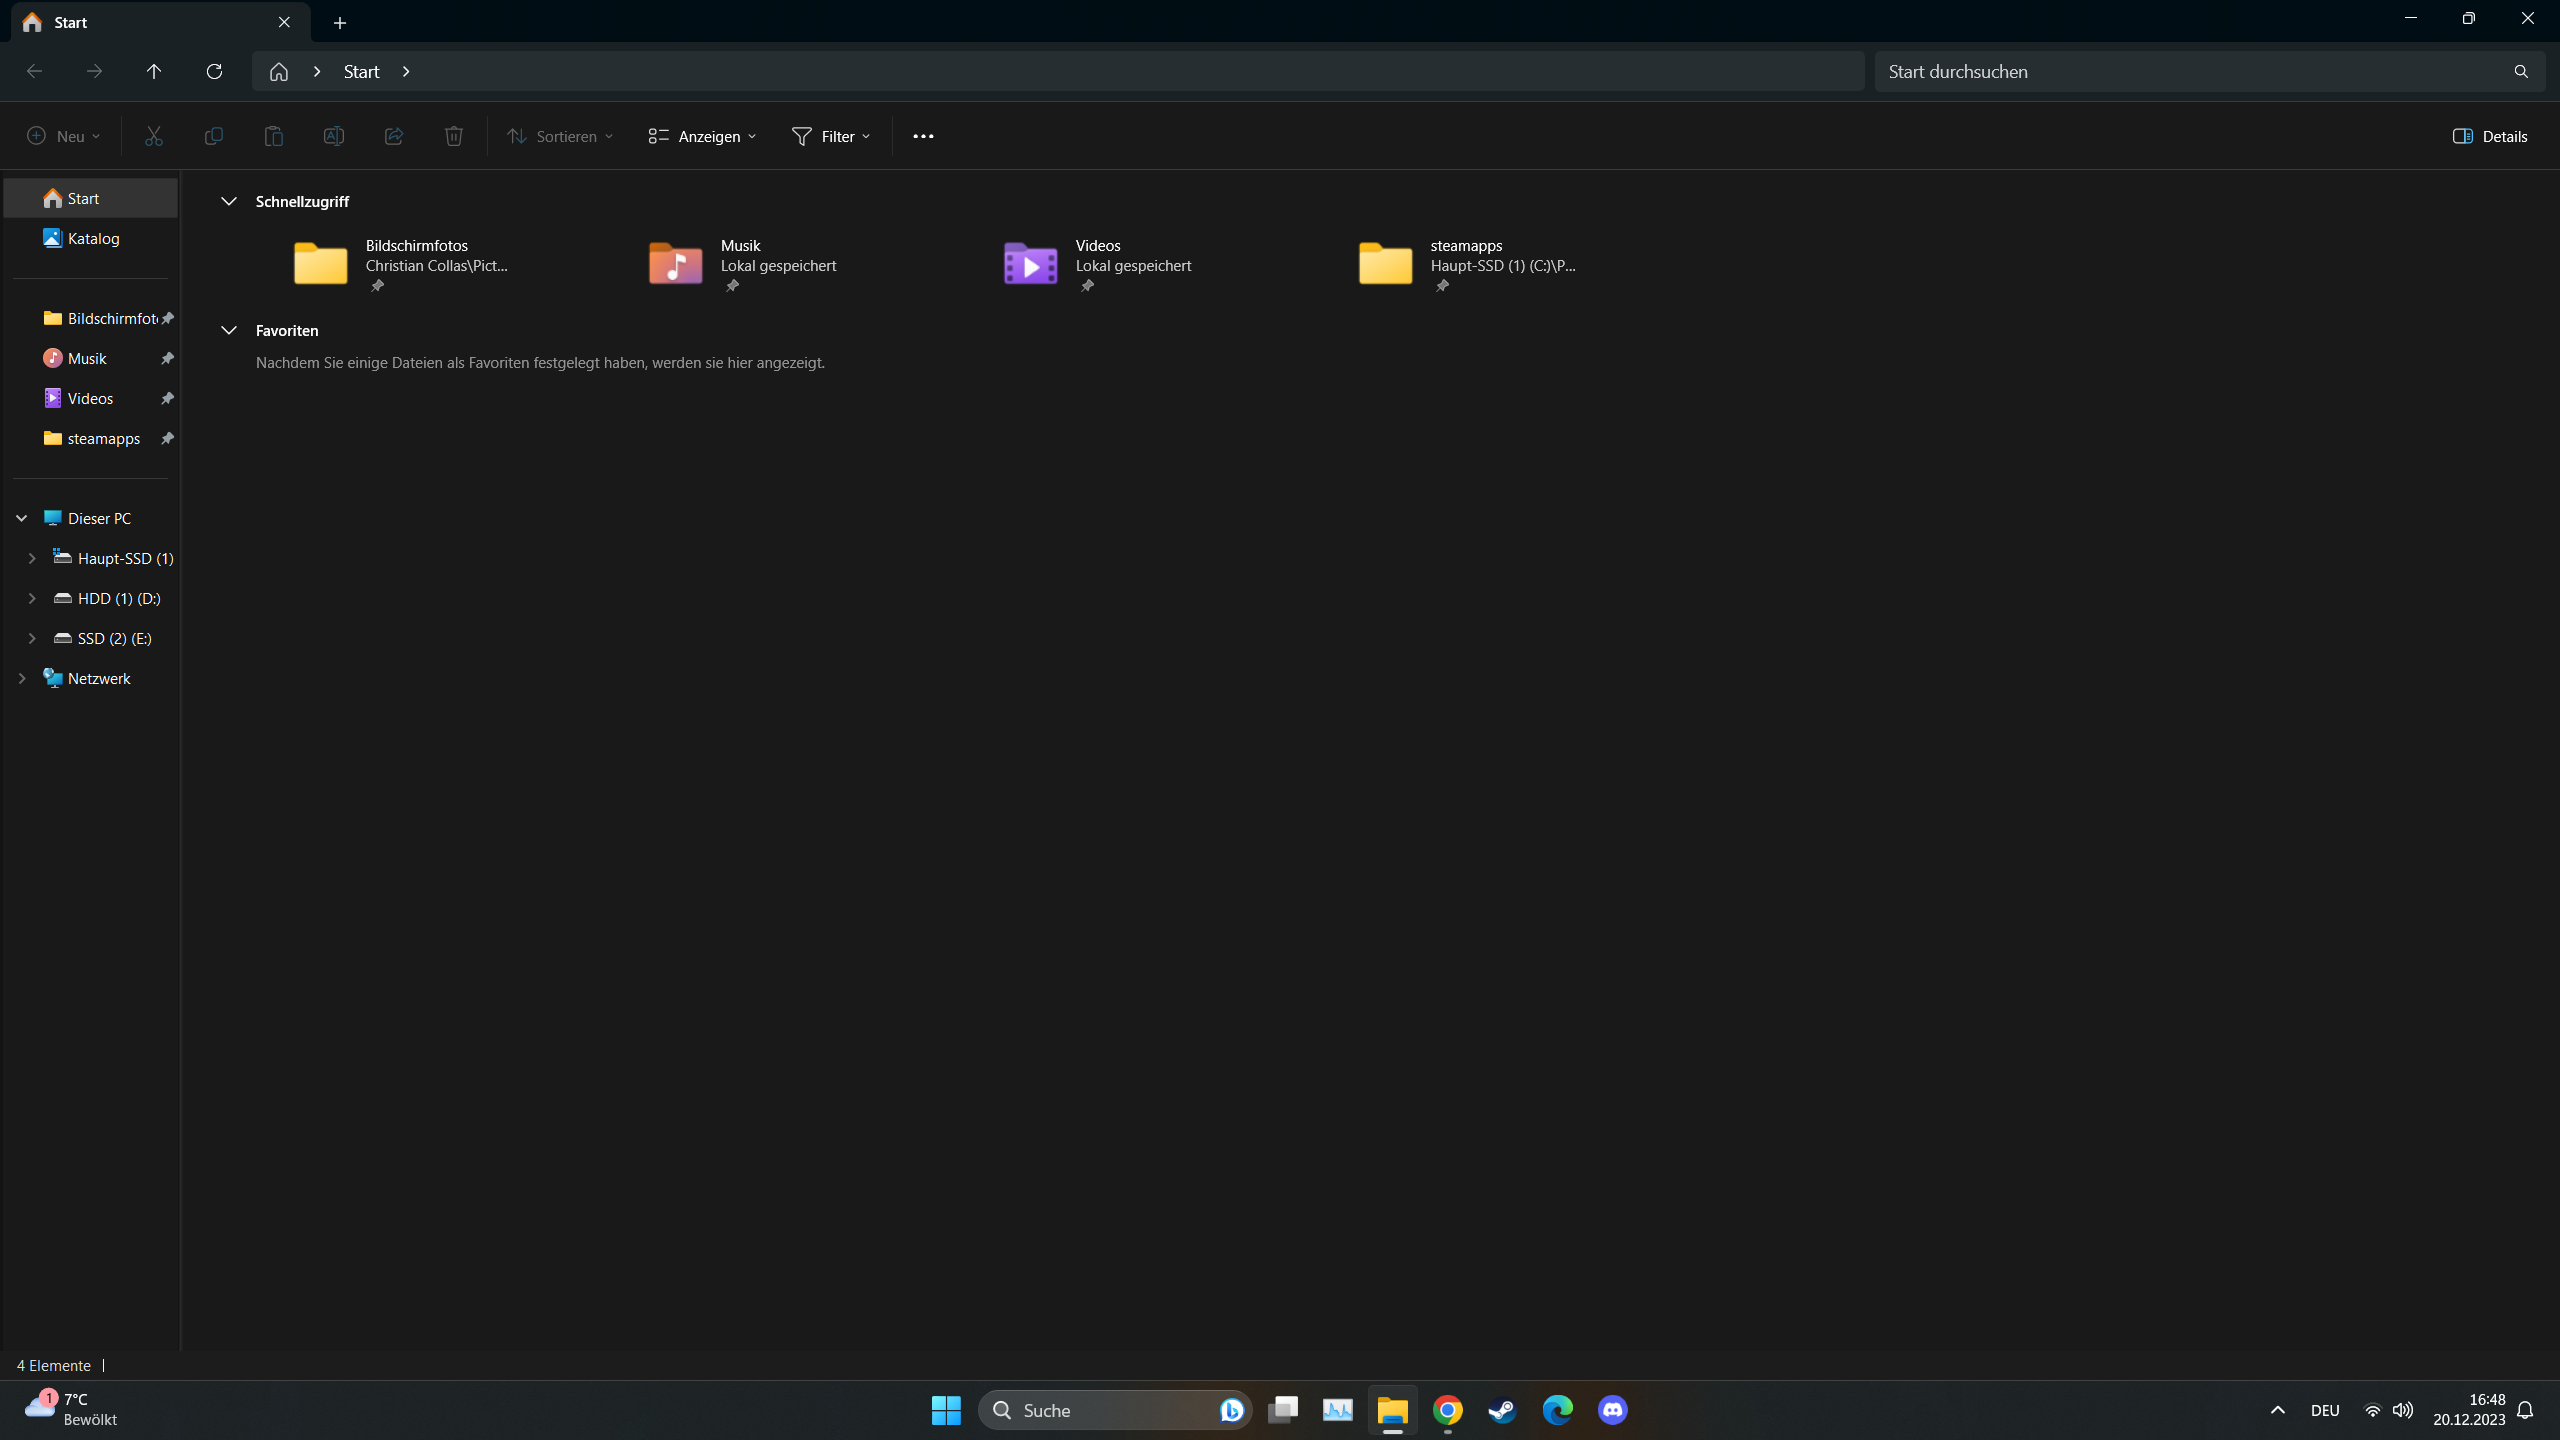Screen dimensions: 2560x1440
Task: Open the see-more (...) toolbar menu
Action: pyautogui.click(x=921, y=136)
